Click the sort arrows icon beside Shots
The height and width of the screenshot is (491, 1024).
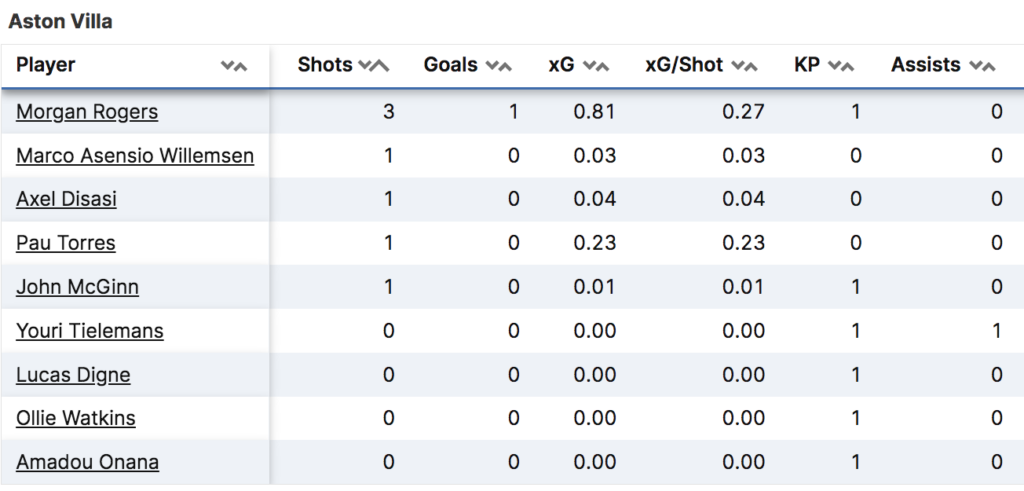click(x=373, y=66)
